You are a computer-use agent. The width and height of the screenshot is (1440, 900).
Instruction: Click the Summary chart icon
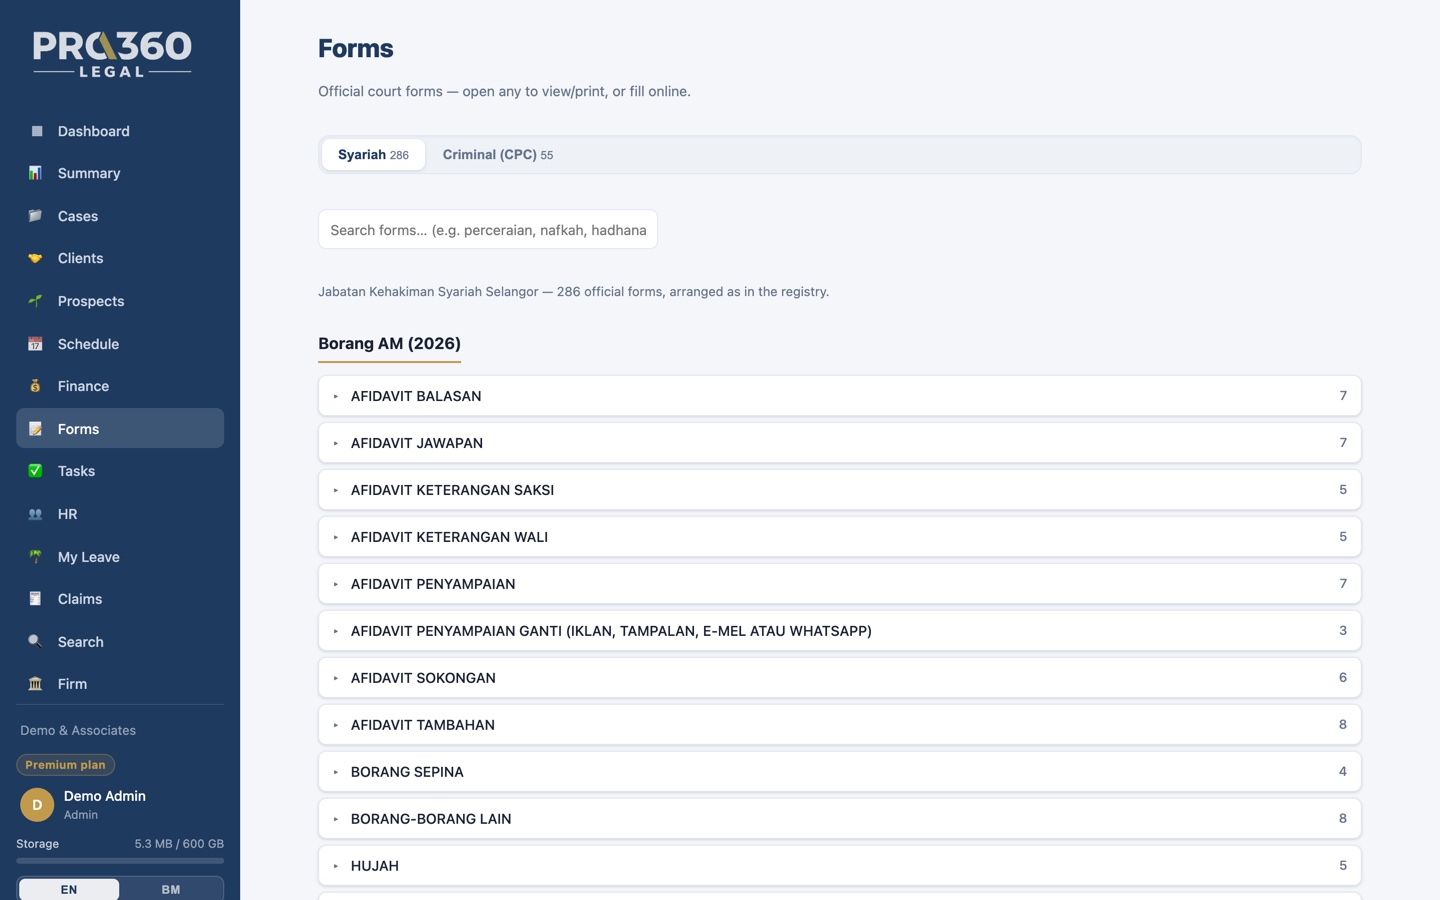[36, 173]
